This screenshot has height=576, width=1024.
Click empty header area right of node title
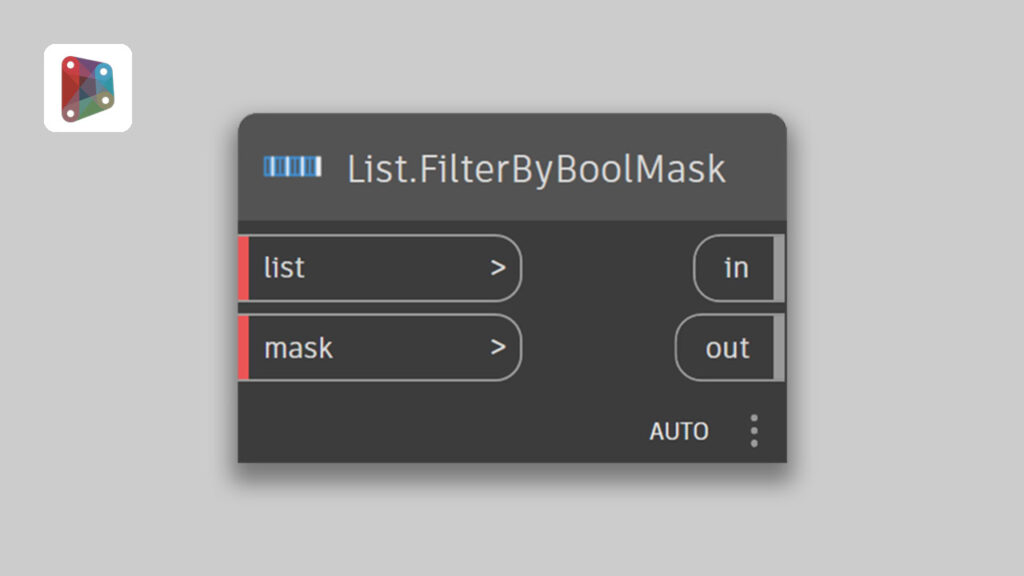[756, 168]
